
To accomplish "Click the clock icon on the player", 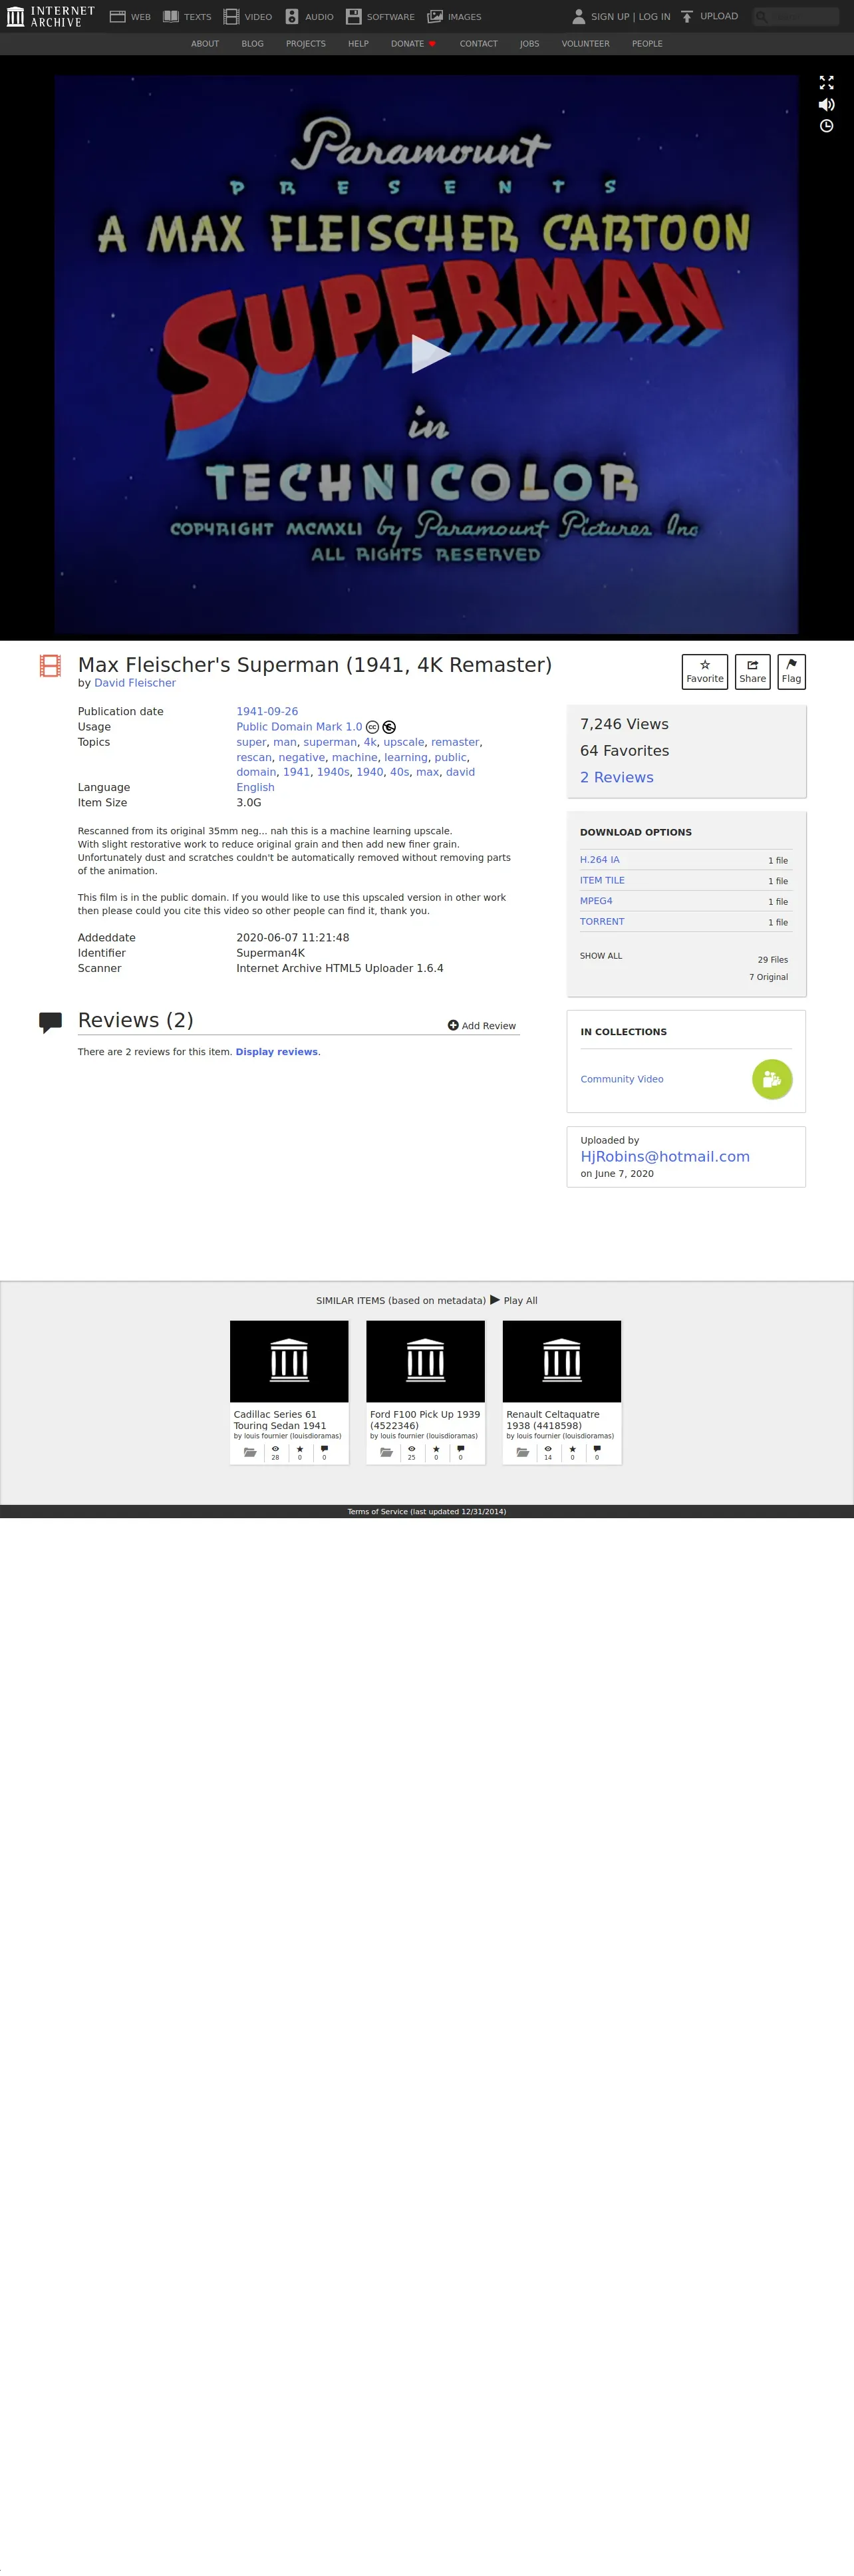I will point(826,126).
